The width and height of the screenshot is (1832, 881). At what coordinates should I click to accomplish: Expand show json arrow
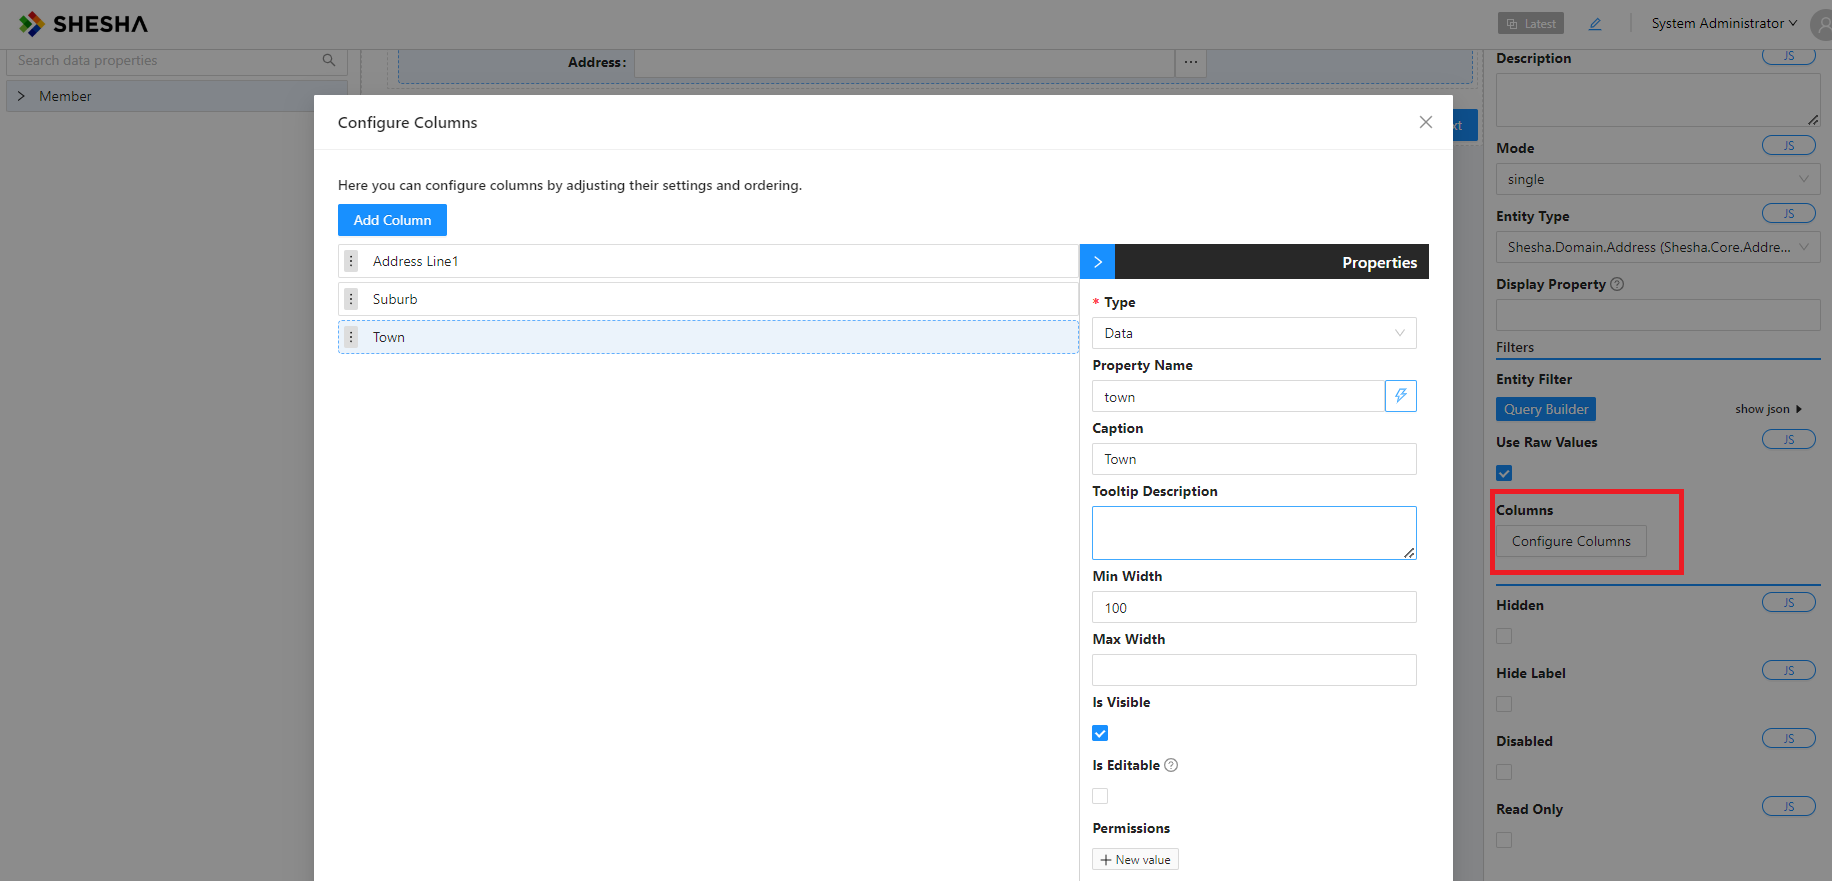(1799, 409)
